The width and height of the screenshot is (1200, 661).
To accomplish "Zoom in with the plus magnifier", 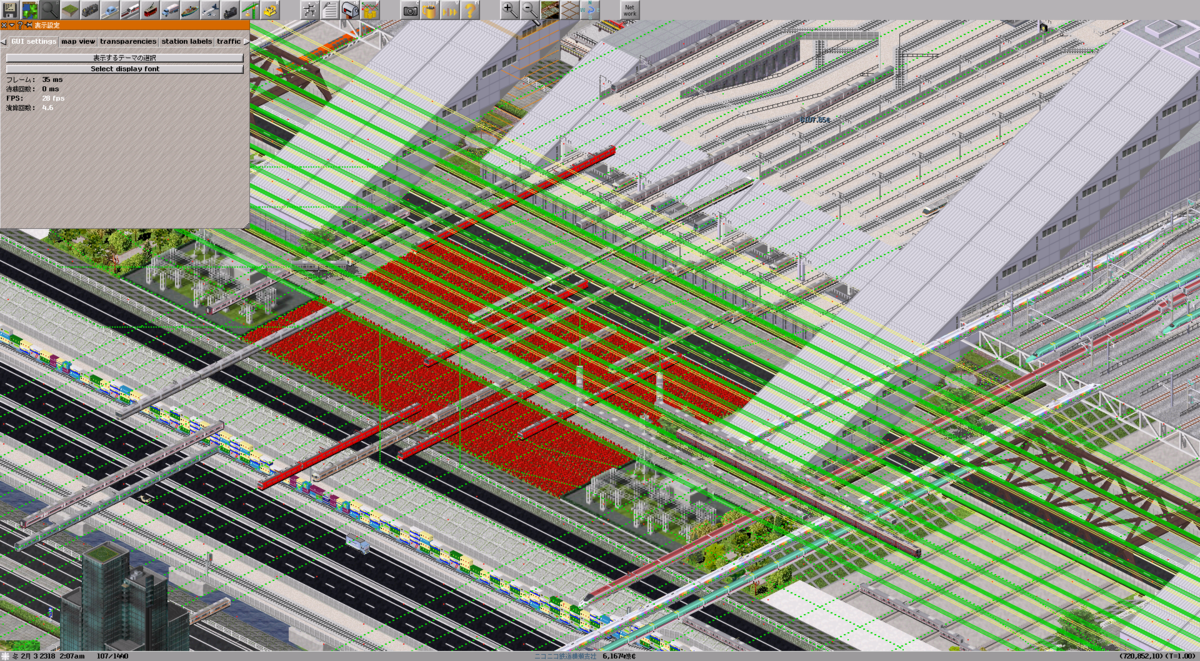I will coord(509,10).
